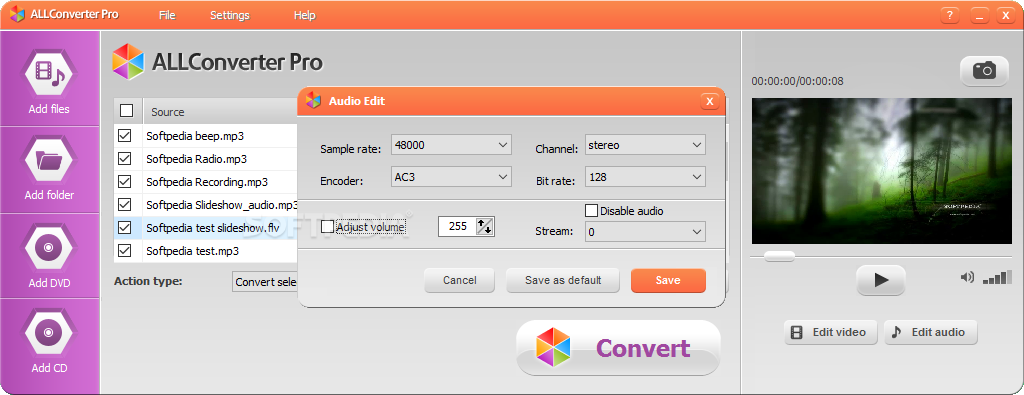The width and height of the screenshot is (1024, 395).
Task: Click Cancel in Audio Edit dialog
Action: point(460,280)
